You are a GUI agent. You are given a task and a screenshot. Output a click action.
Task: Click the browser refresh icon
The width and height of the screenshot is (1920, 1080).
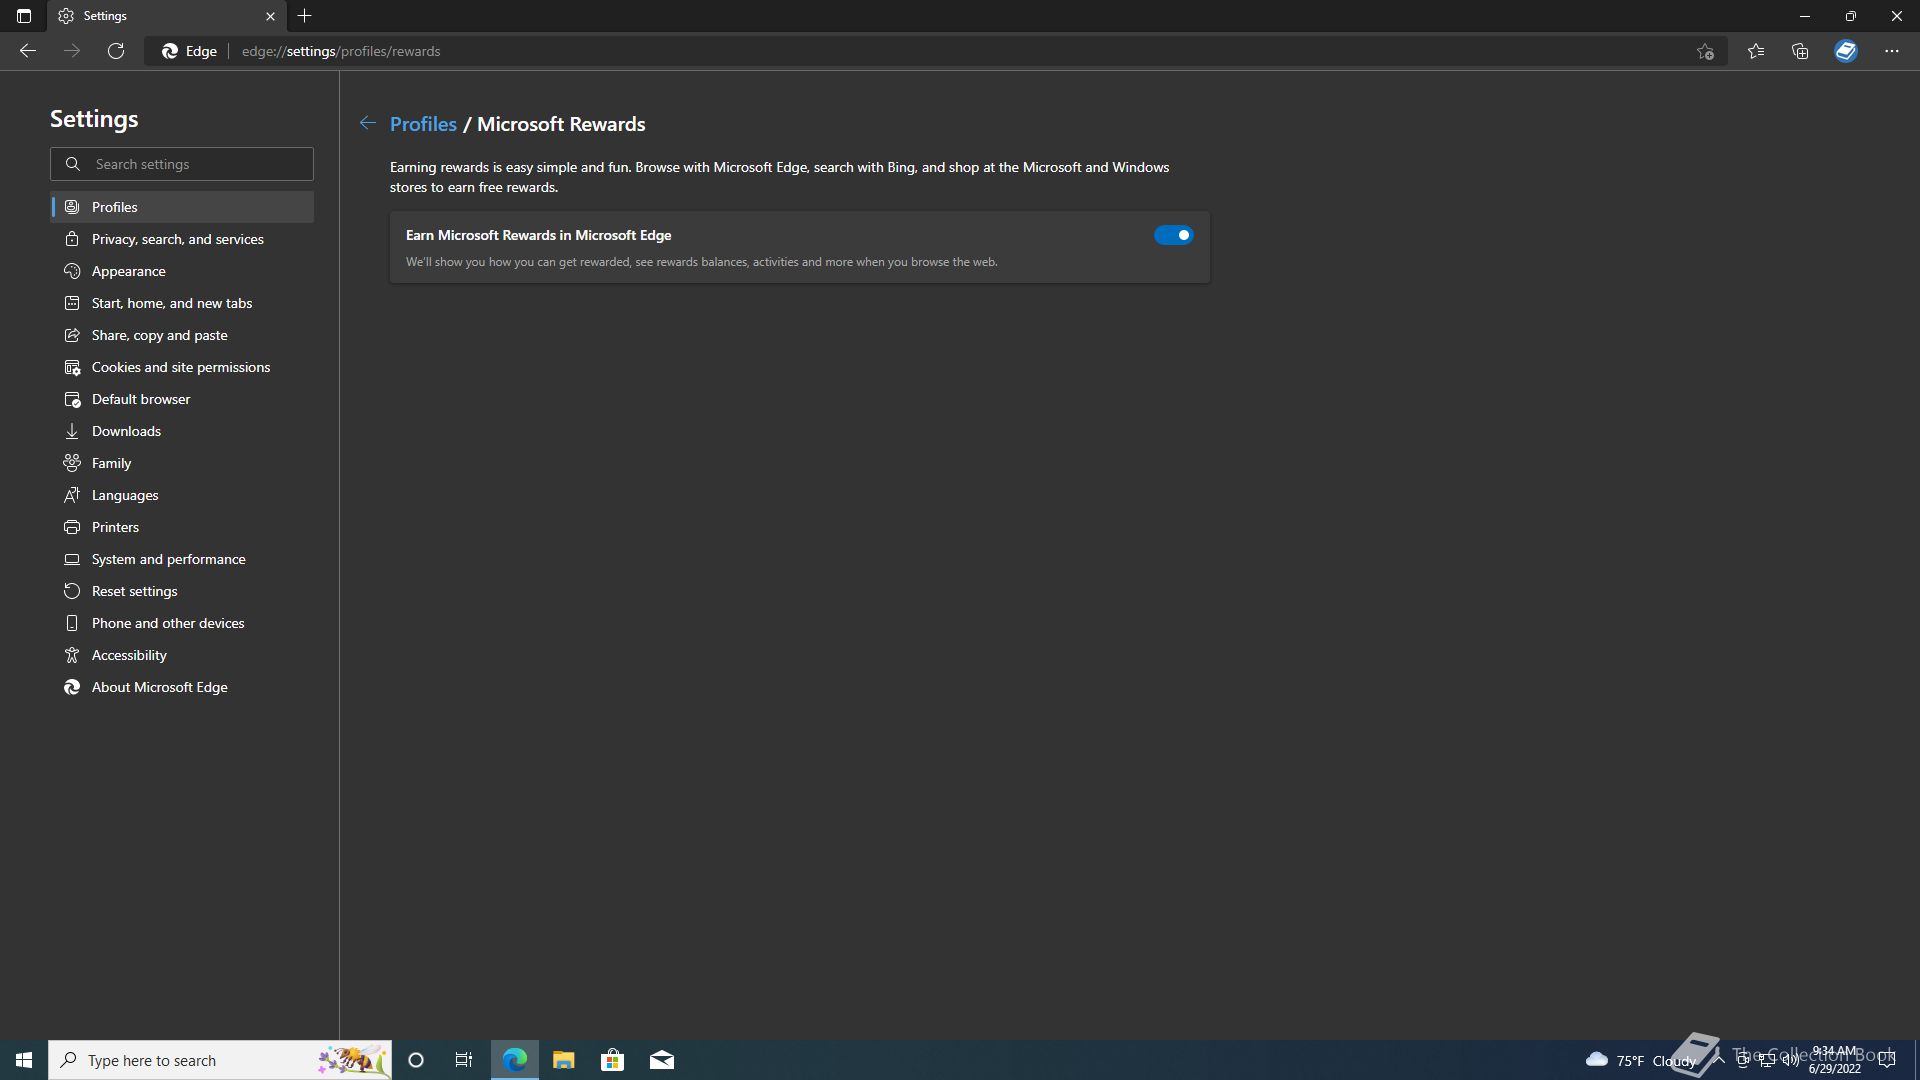(x=116, y=51)
